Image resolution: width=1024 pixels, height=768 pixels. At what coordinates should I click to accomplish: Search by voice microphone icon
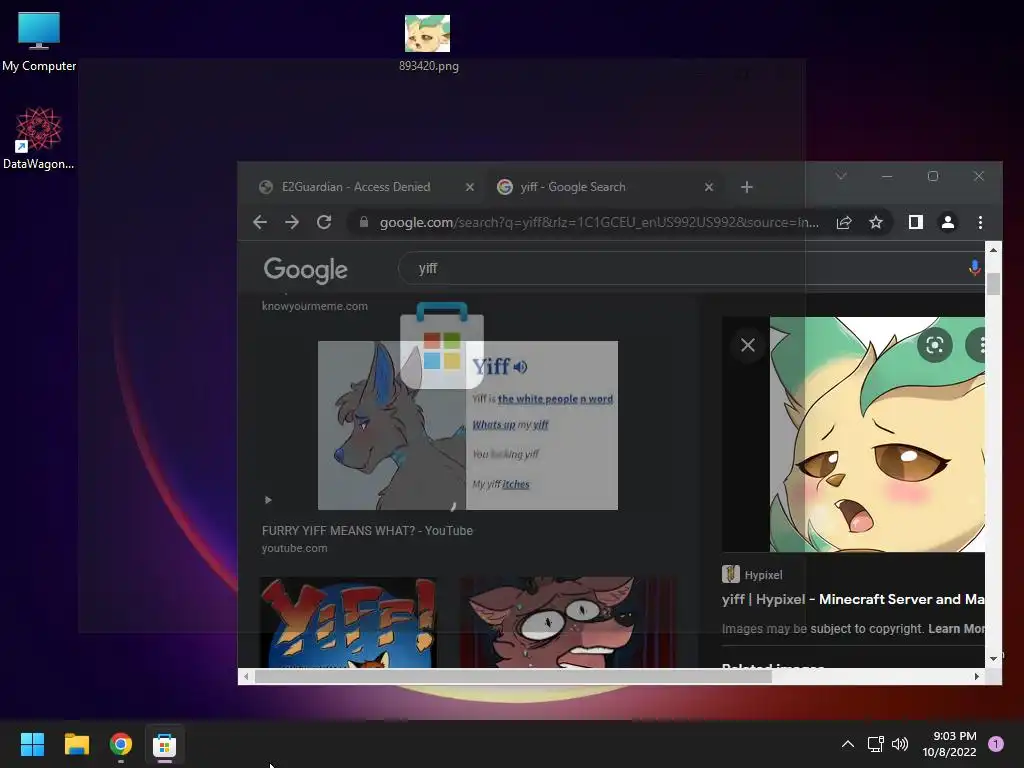tap(974, 268)
